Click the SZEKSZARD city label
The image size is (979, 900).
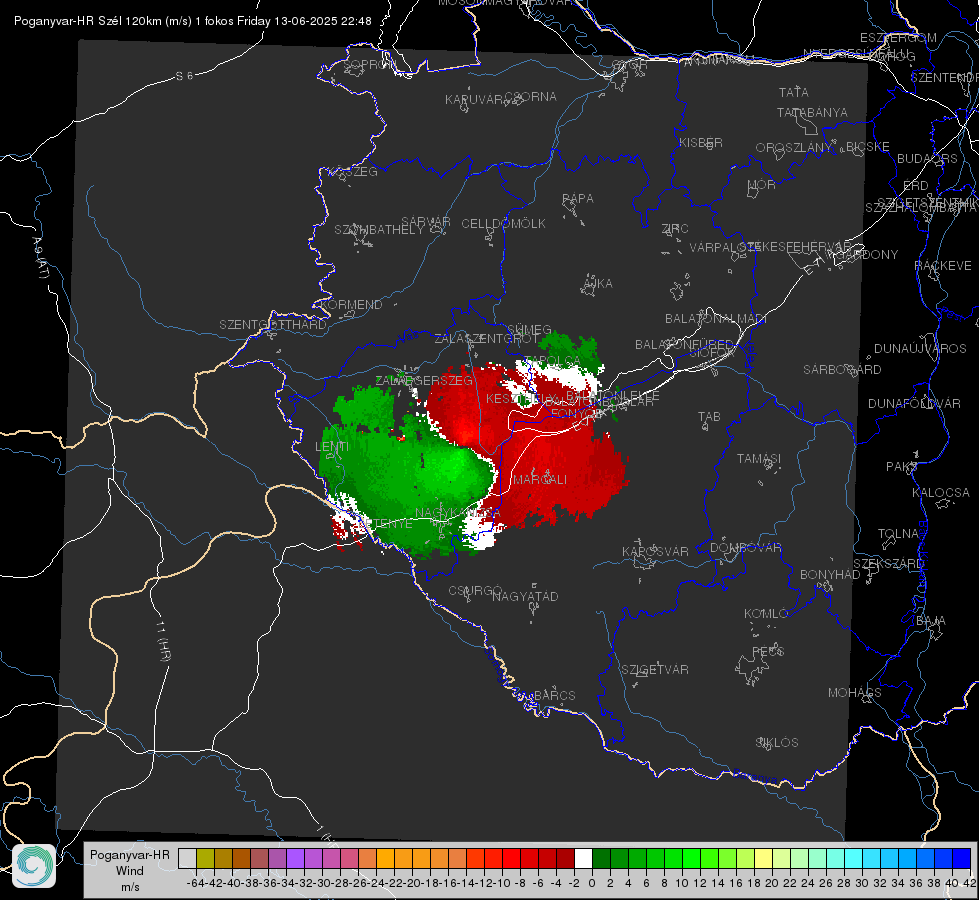tap(888, 564)
